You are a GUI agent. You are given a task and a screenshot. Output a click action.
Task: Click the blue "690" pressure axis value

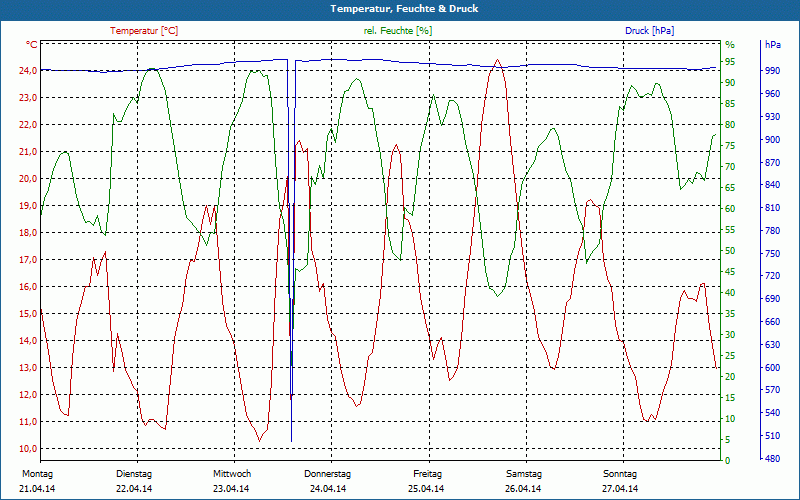tap(773, 299)
